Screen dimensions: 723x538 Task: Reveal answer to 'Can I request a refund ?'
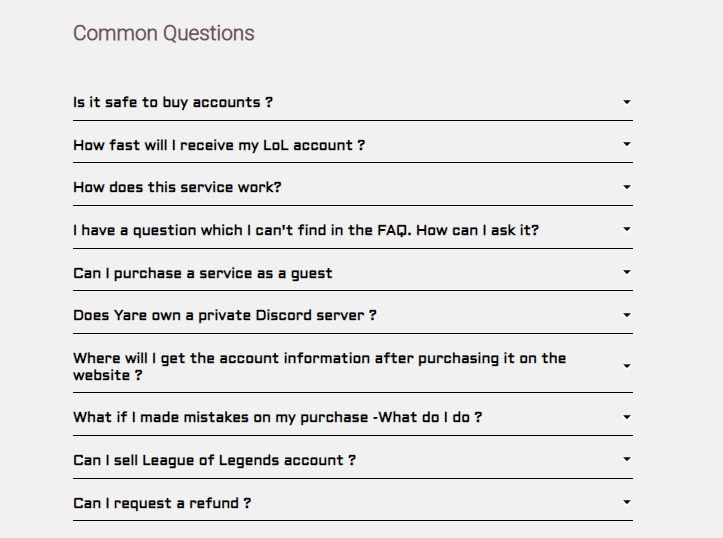click(162, 503)
